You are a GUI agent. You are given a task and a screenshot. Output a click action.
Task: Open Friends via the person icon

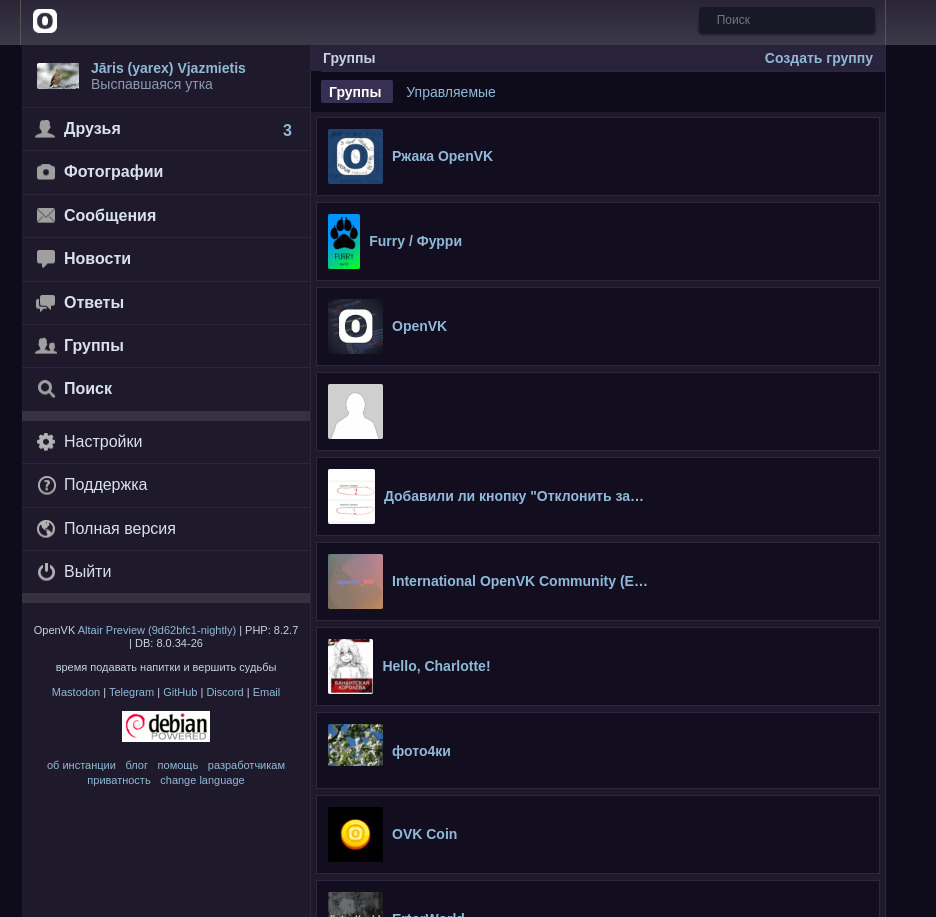45,129
